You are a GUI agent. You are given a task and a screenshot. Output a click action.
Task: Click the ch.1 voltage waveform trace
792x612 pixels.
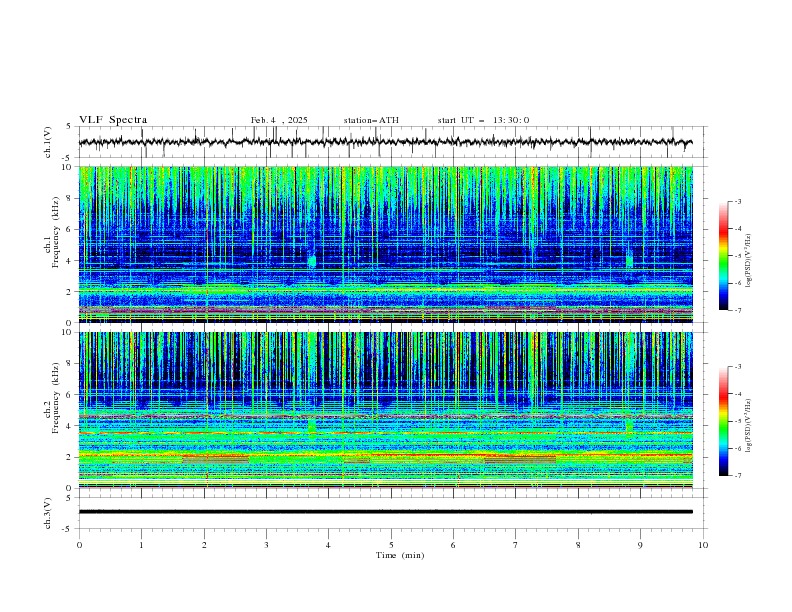pyautogui.click(x=386, y=142)
